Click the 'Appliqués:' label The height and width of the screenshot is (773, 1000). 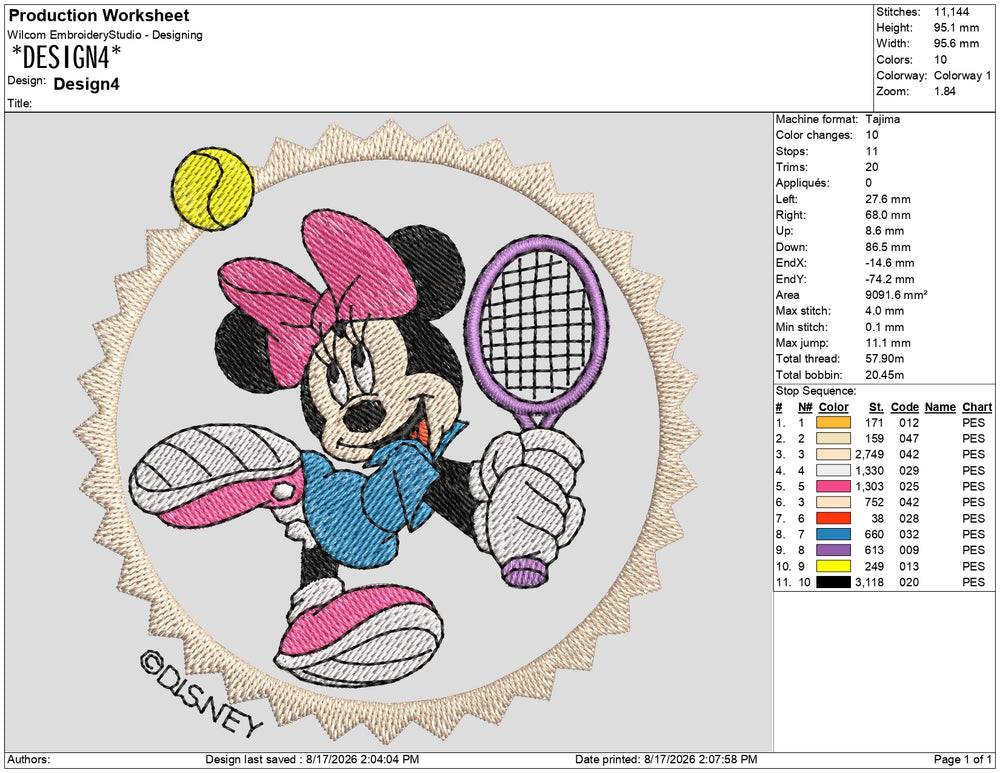[x=802, y=183]
